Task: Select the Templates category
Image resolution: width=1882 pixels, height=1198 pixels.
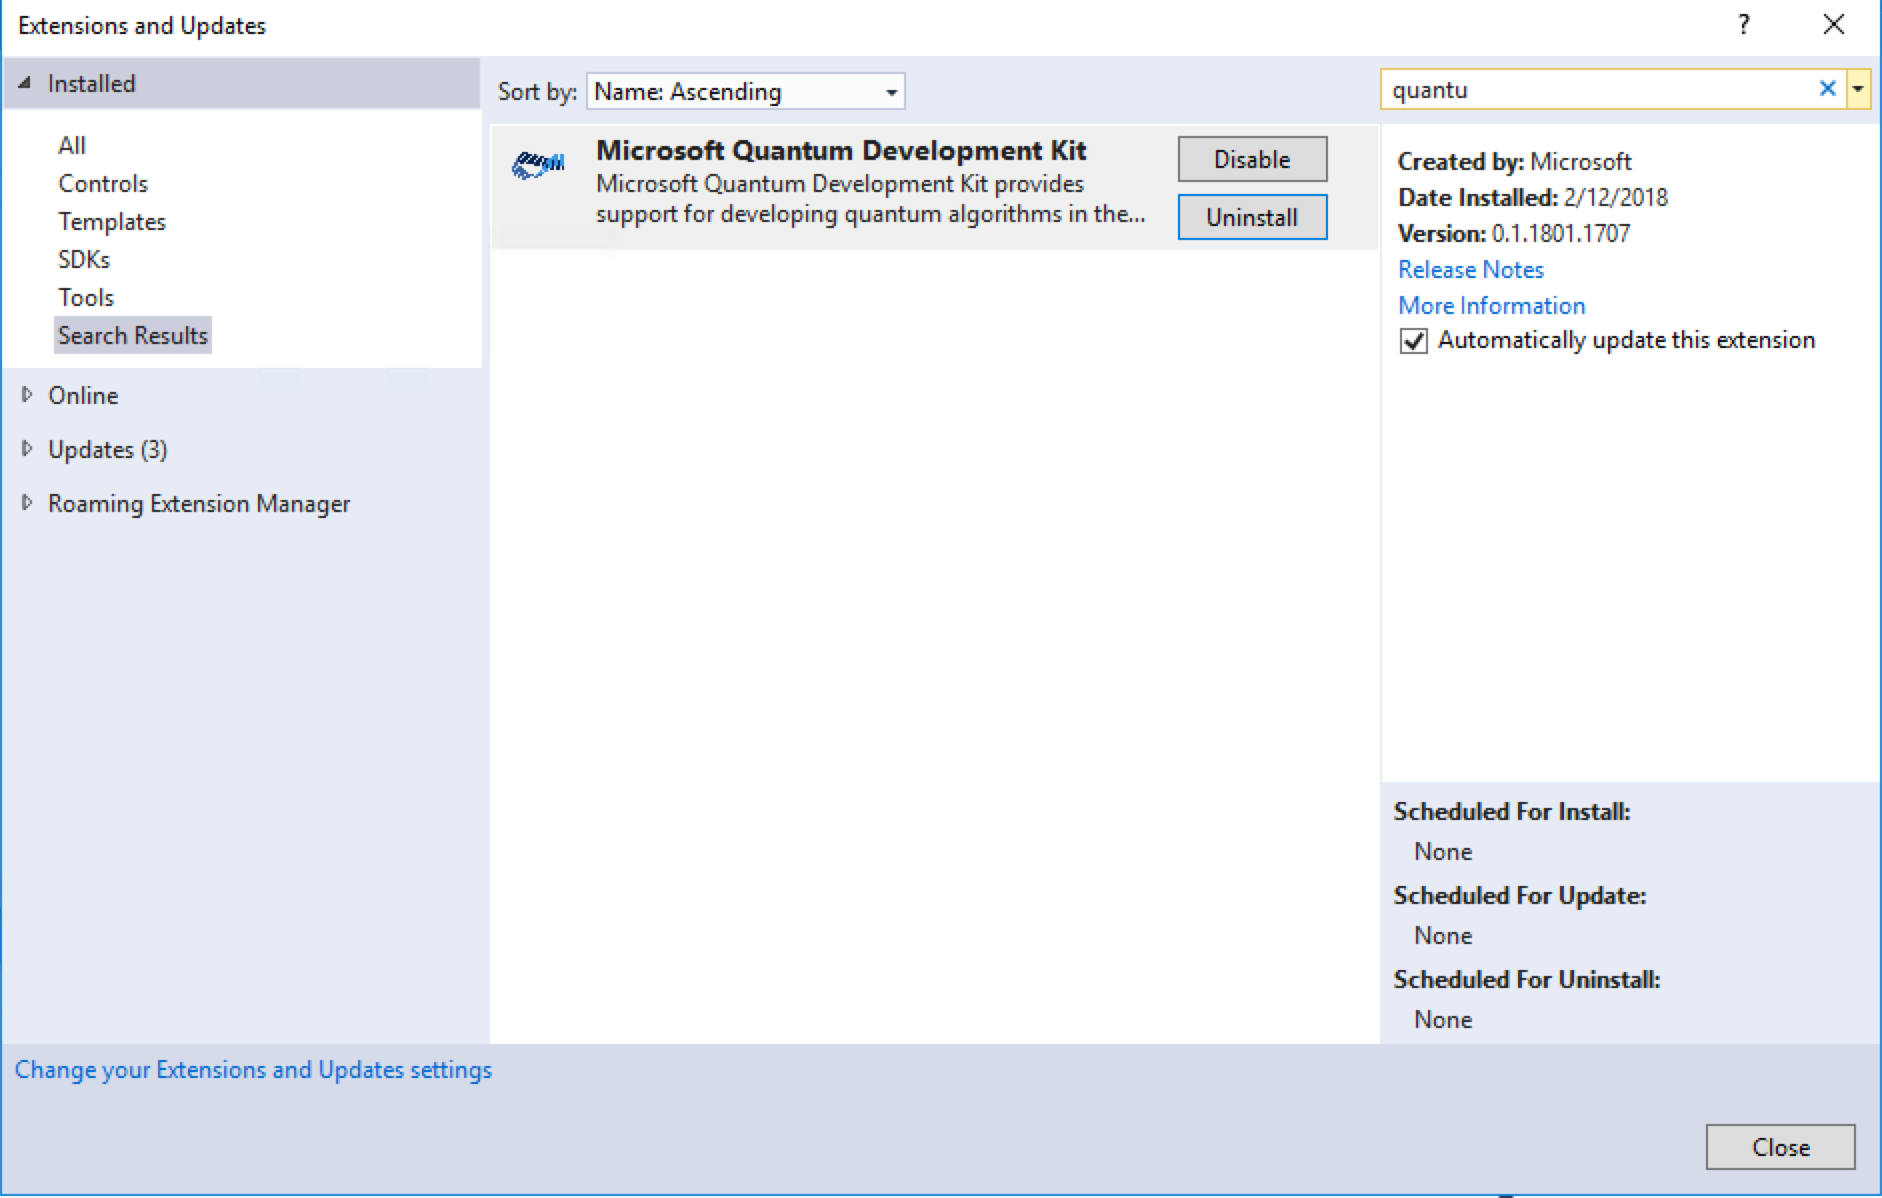Action: (x=112, y=221)
